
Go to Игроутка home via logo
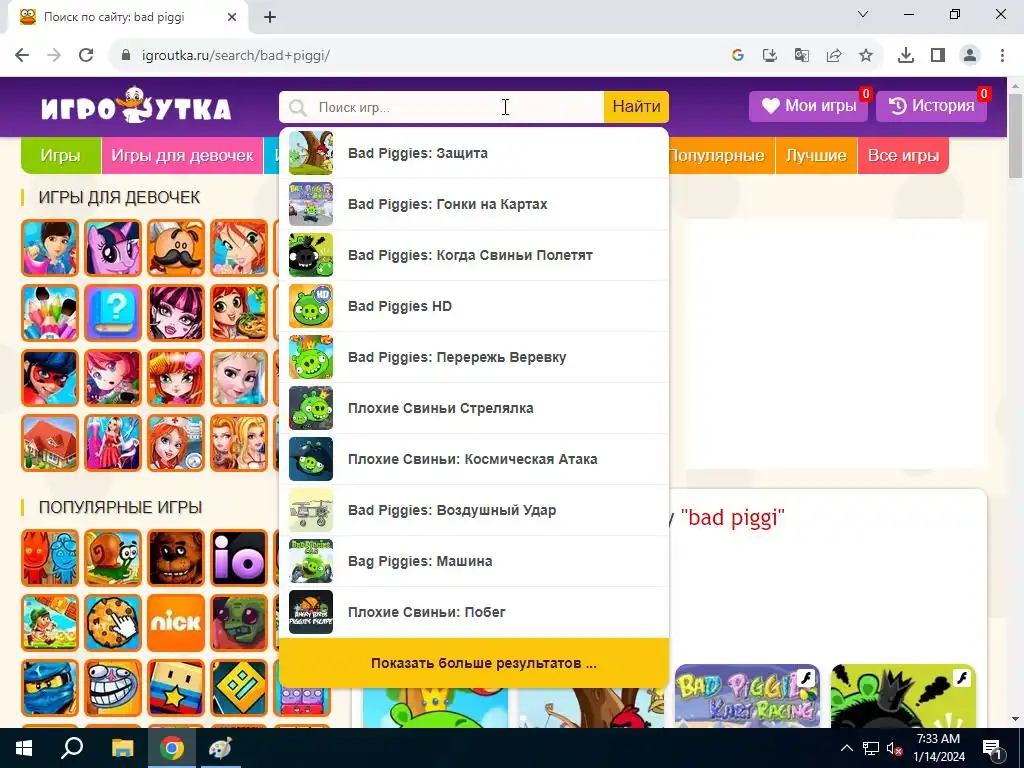coord(136,106)
